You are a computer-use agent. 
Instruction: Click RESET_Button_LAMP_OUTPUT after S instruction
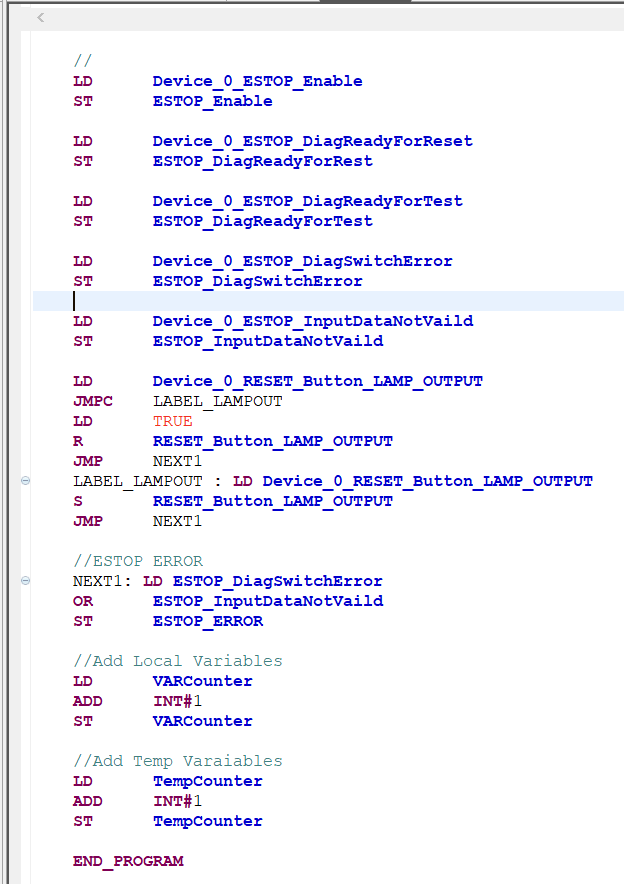click(273, 501)
